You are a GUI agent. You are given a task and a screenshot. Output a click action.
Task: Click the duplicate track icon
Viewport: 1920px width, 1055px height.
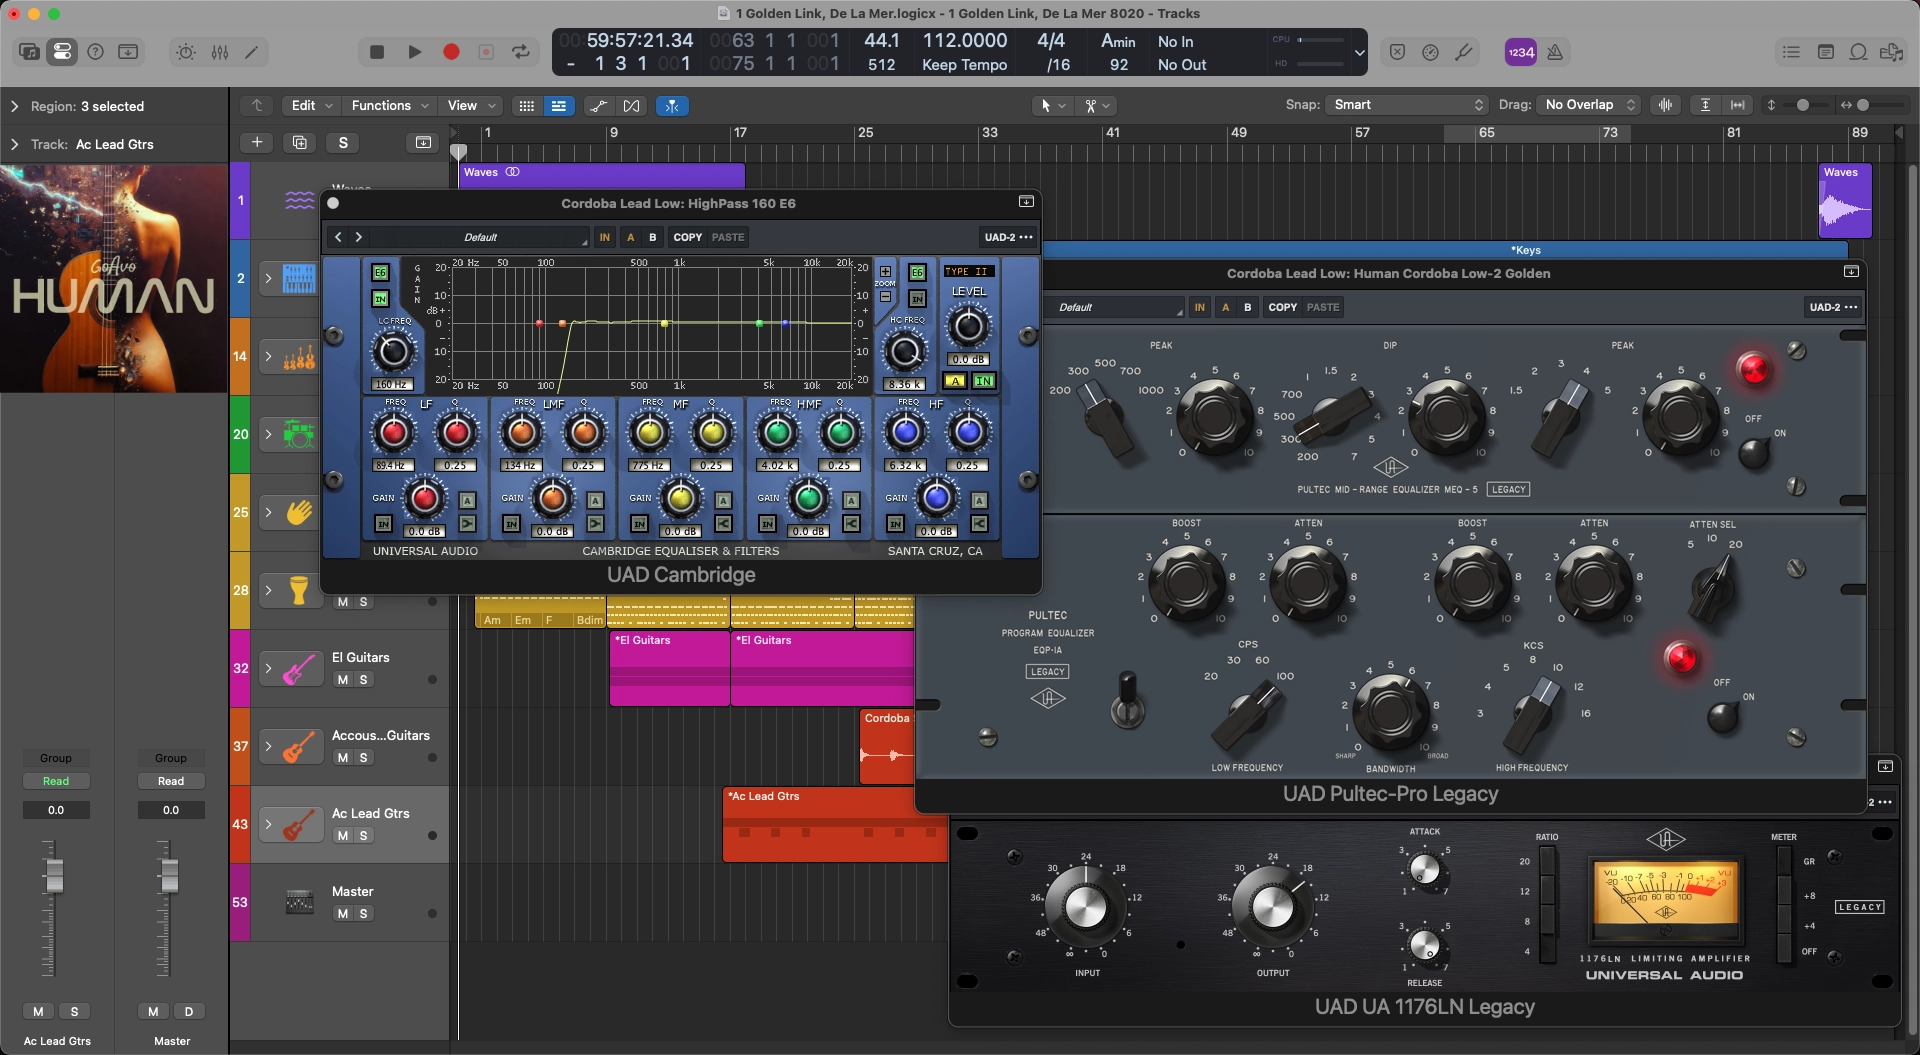tap(300, 143)
